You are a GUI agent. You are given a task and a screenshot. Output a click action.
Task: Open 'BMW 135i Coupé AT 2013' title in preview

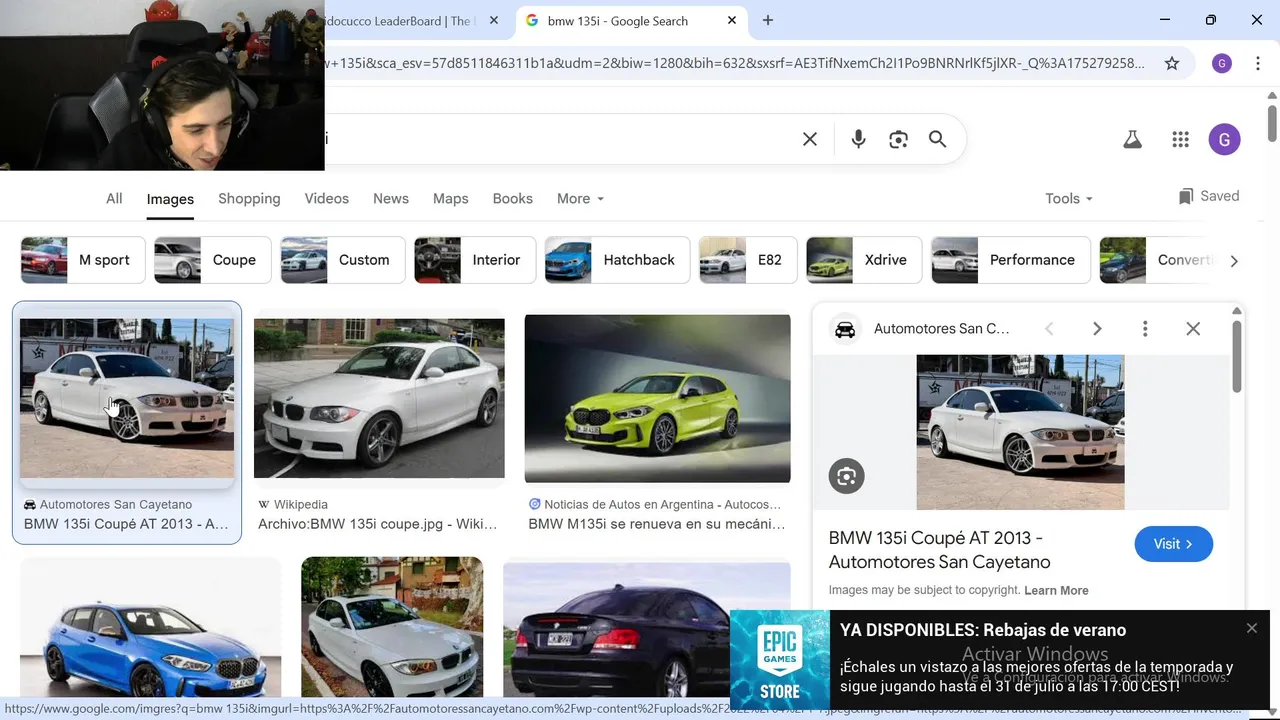[940, 550]
